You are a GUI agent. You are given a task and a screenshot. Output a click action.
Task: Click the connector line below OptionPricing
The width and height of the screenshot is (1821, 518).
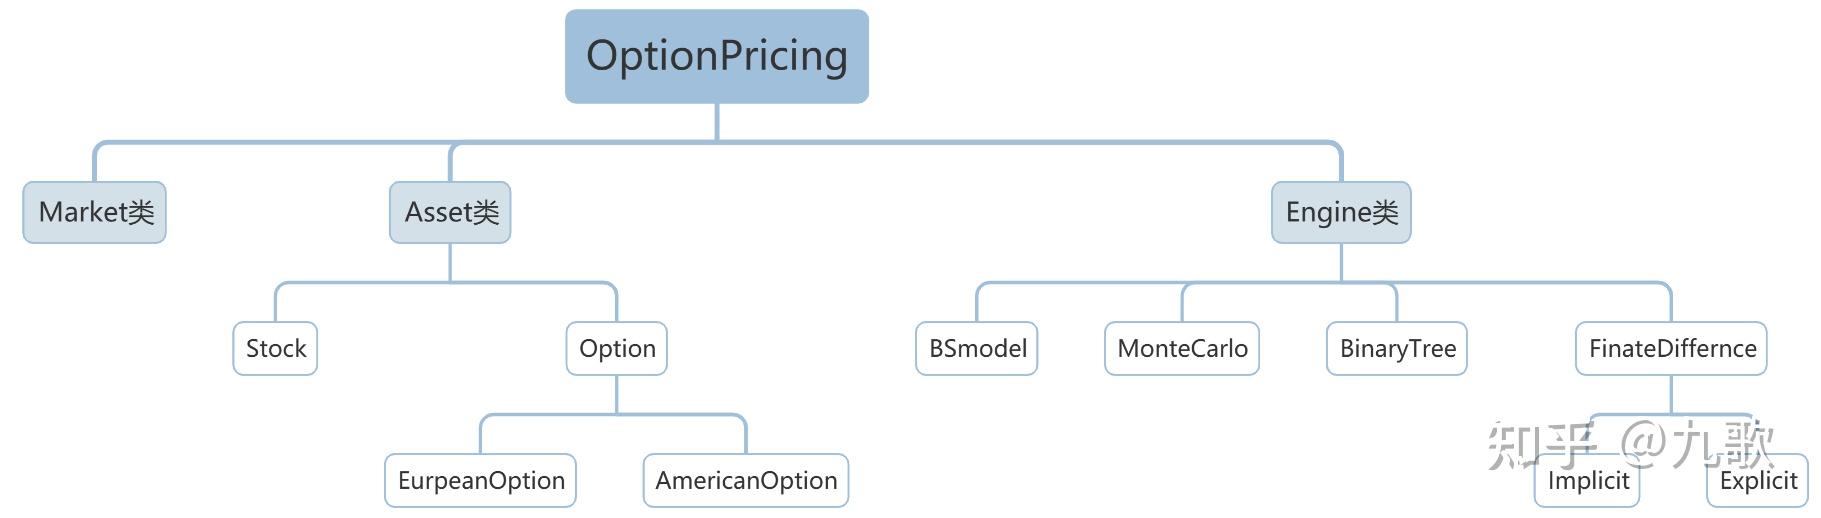tap(717, 122)
